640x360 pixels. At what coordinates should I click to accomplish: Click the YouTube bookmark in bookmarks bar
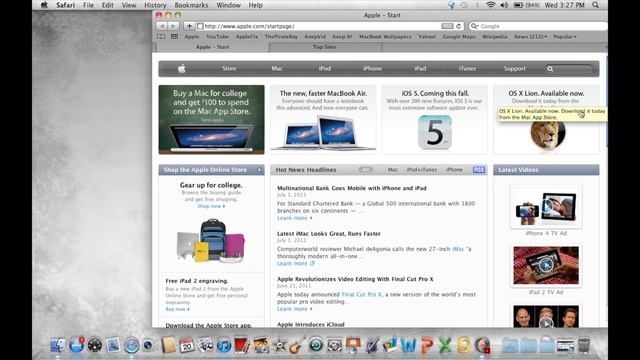(217, 36)
